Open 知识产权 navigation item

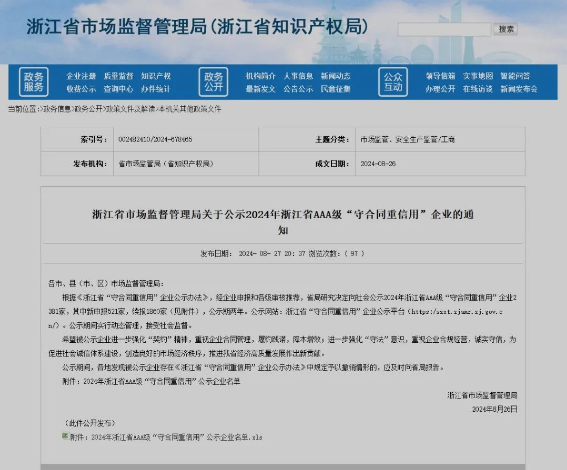[156, 76]
